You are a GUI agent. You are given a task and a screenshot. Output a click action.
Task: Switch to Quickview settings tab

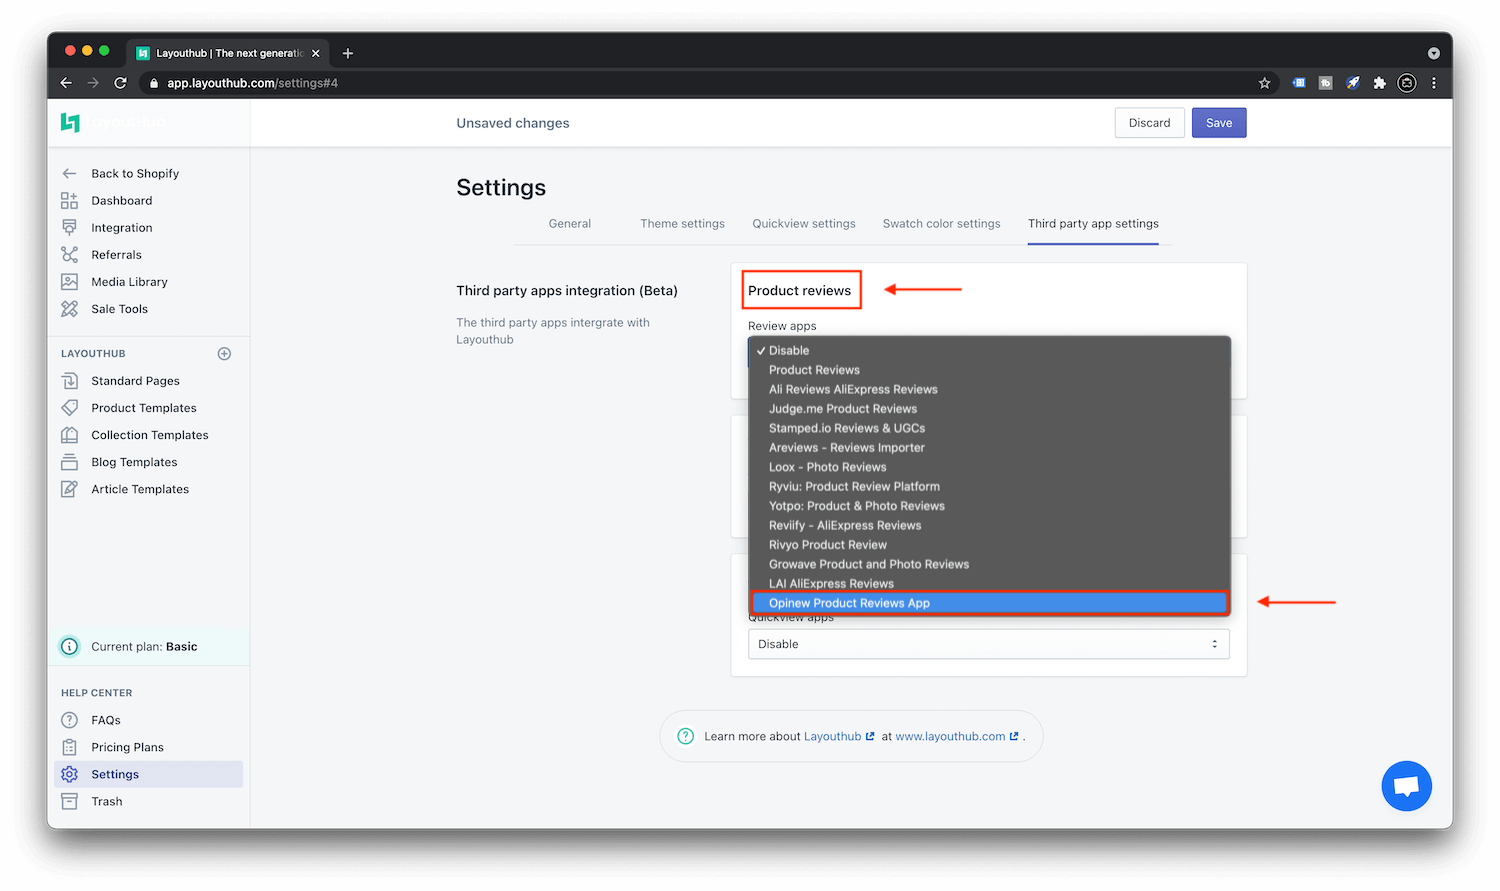(804, 224)
